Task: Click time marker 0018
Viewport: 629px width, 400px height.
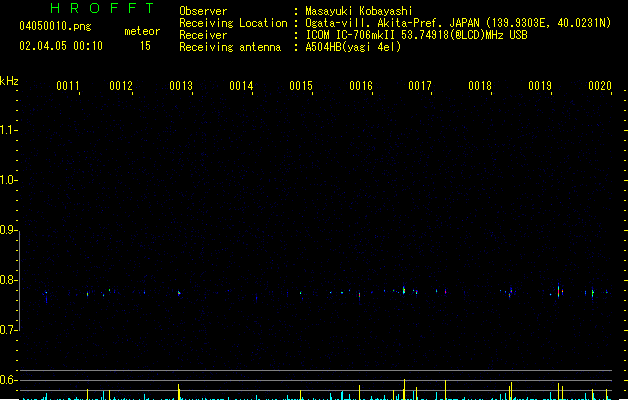Action: (480, 86)
